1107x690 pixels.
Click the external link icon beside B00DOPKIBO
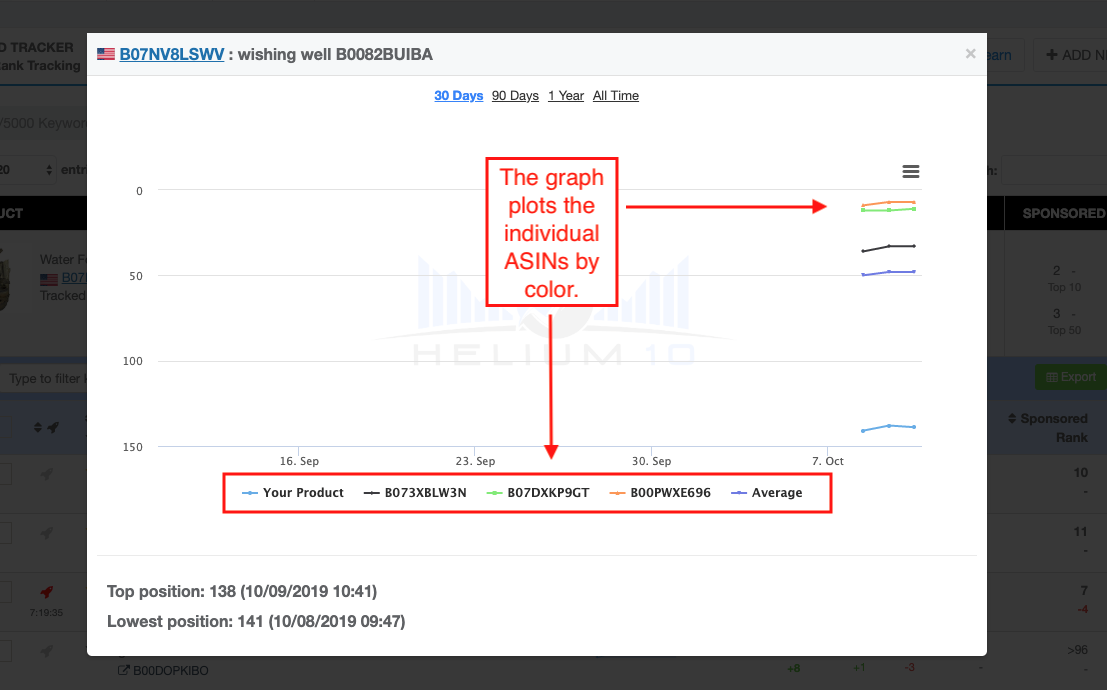(x=123, y=670)
